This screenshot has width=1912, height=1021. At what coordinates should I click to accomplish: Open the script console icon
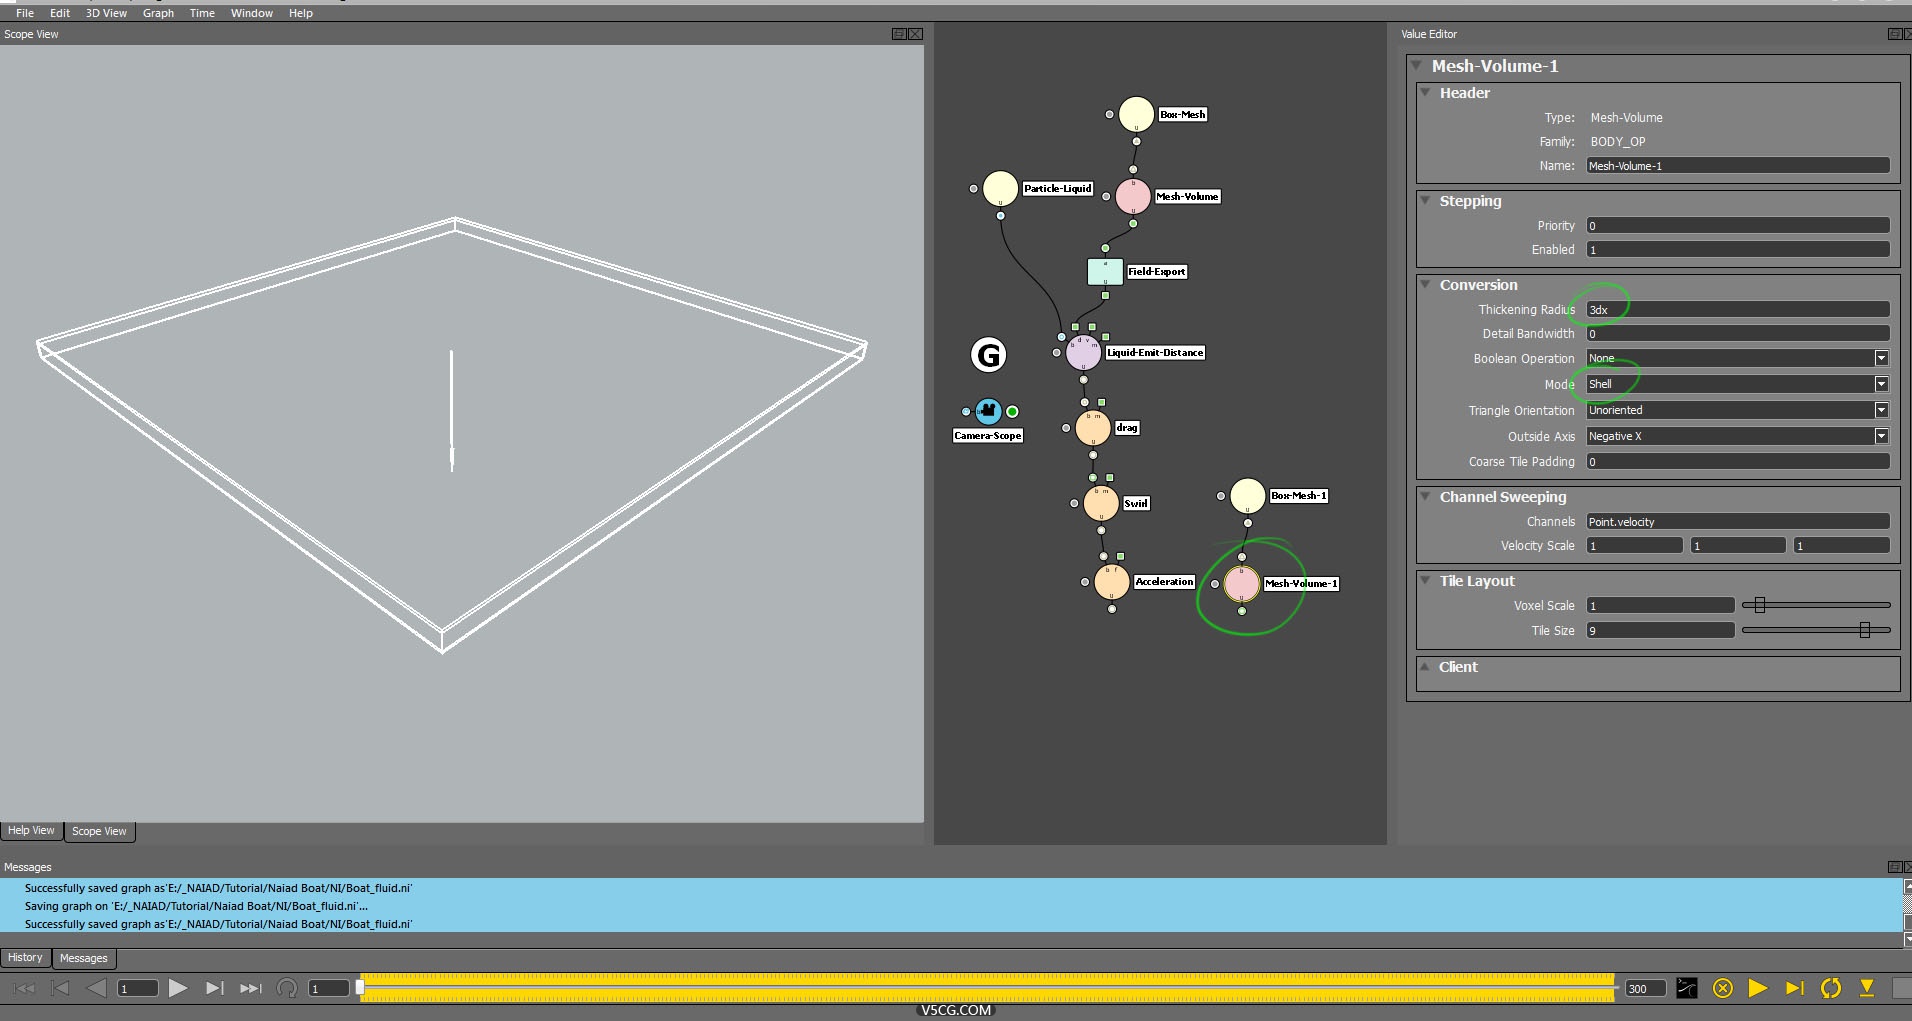[1687, 988]
